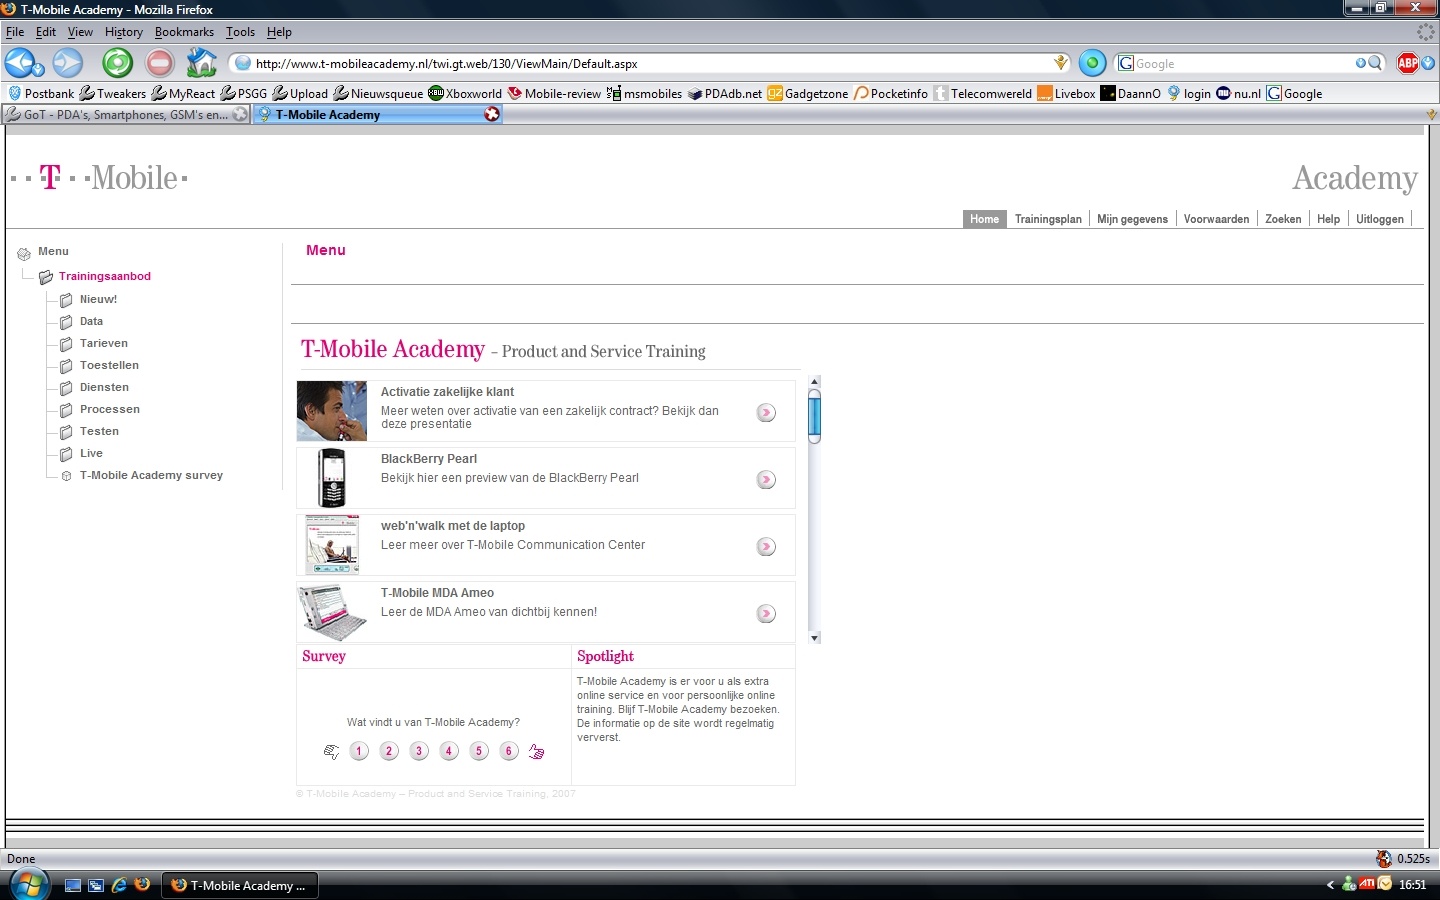Go forward with the forward arrow button
This screenshot has height=900, width=1440.
67,63
